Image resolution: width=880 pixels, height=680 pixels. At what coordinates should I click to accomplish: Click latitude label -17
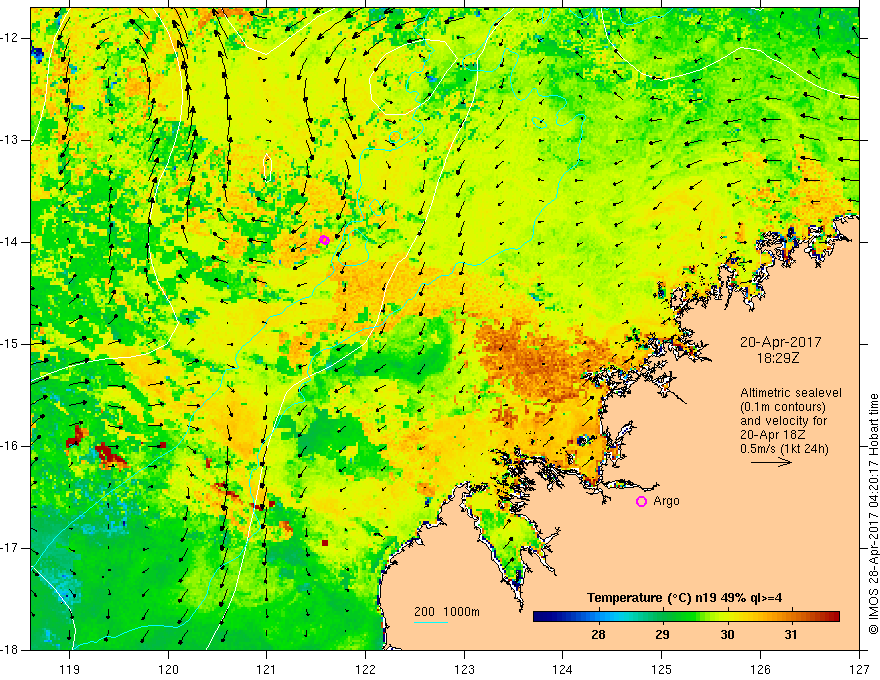pos(10,548)
